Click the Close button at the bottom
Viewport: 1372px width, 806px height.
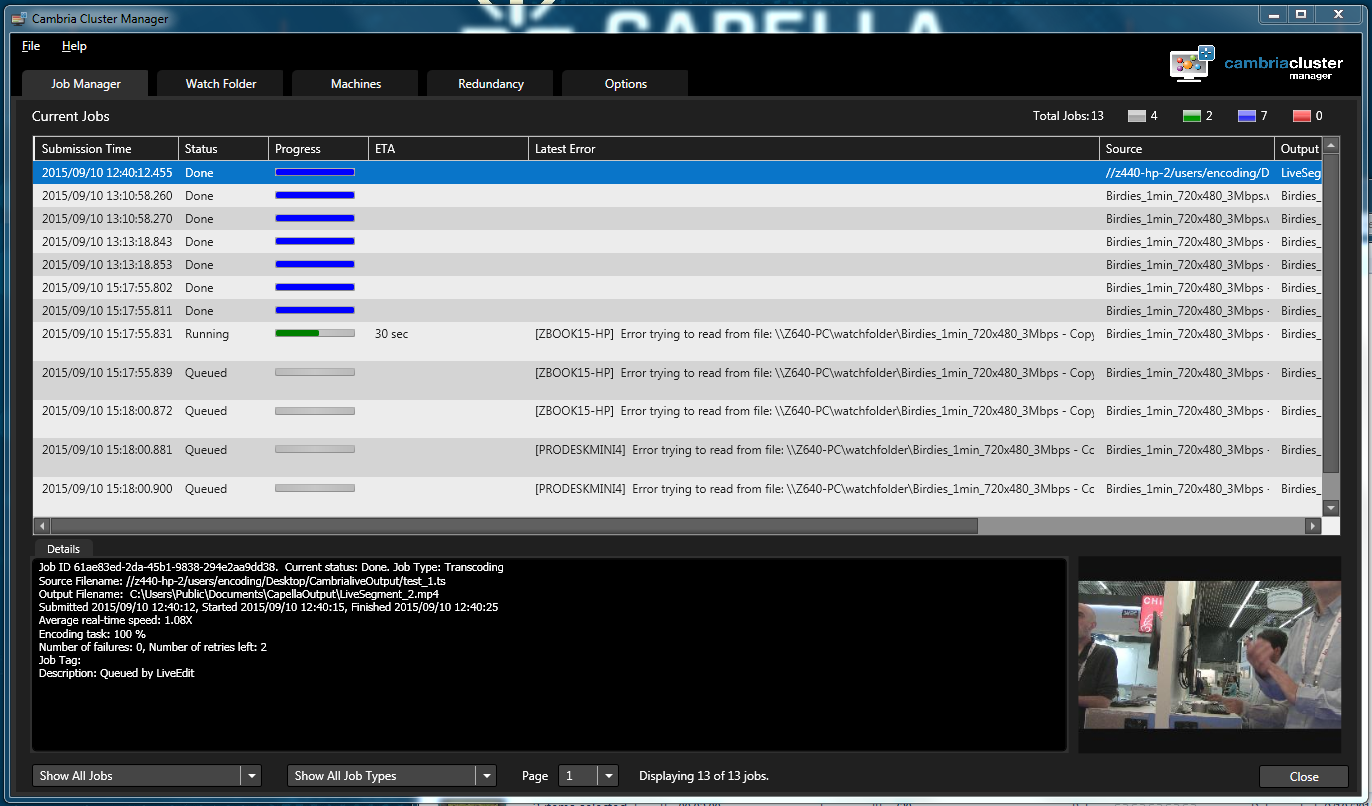click(x=1304, y=777)
